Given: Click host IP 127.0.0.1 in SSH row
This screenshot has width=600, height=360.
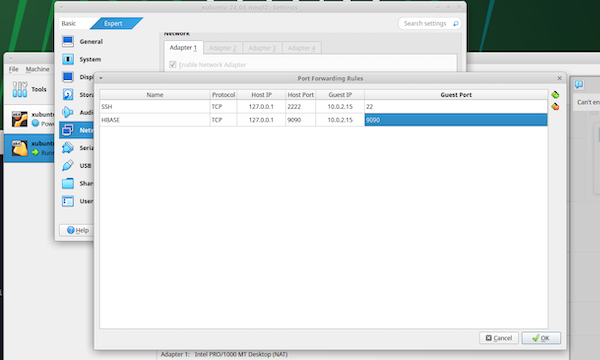Looking at the screenshot, I should pos(261,106).
